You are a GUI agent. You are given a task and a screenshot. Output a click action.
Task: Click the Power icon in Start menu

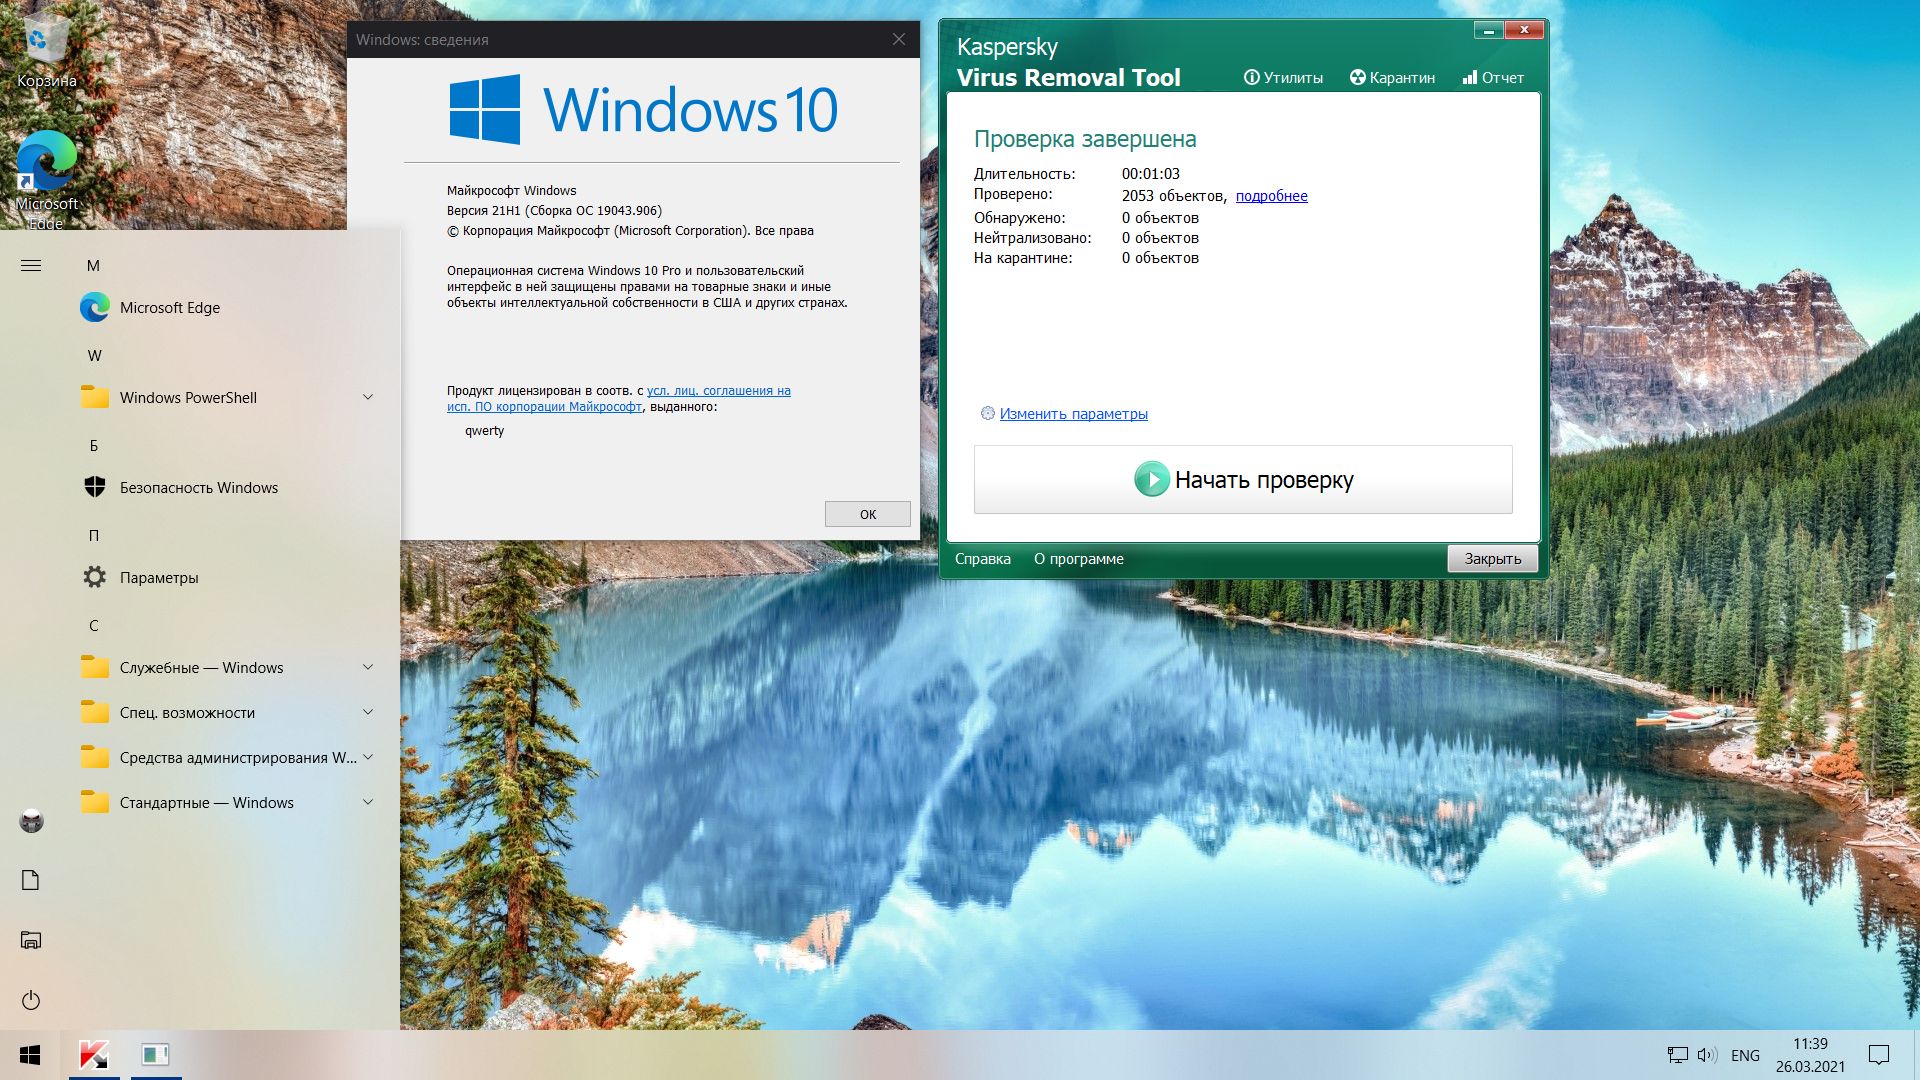coord(31,1000)
